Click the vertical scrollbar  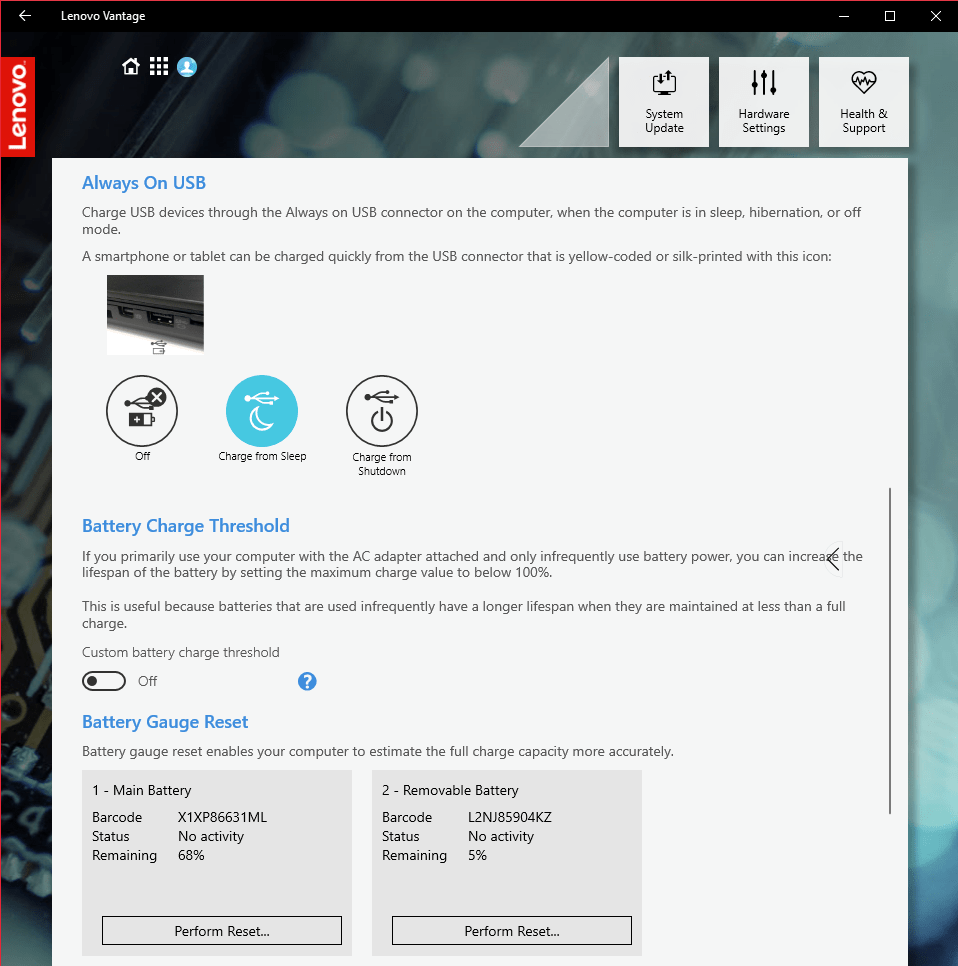[x=890, y=651]
